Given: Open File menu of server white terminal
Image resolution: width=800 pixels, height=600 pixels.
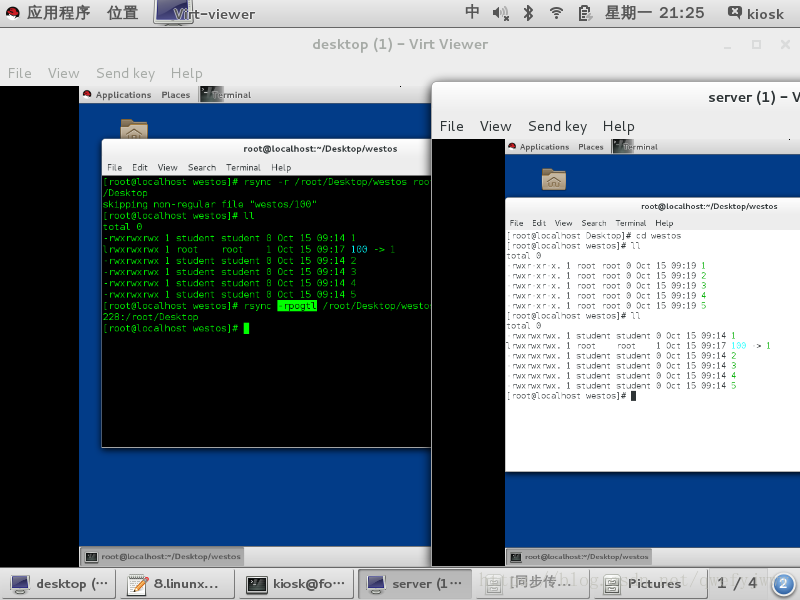Looking at the screenshot, I should (516, 223).
